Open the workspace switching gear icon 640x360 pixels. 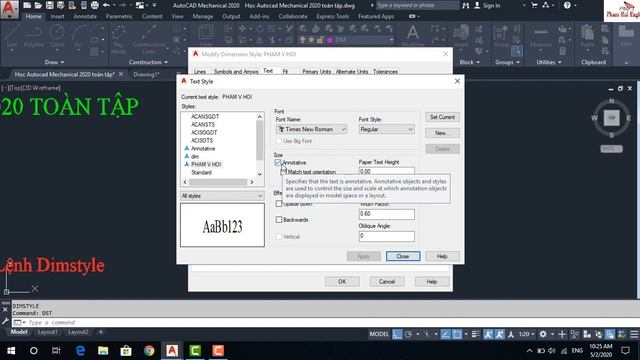[543, 334]
